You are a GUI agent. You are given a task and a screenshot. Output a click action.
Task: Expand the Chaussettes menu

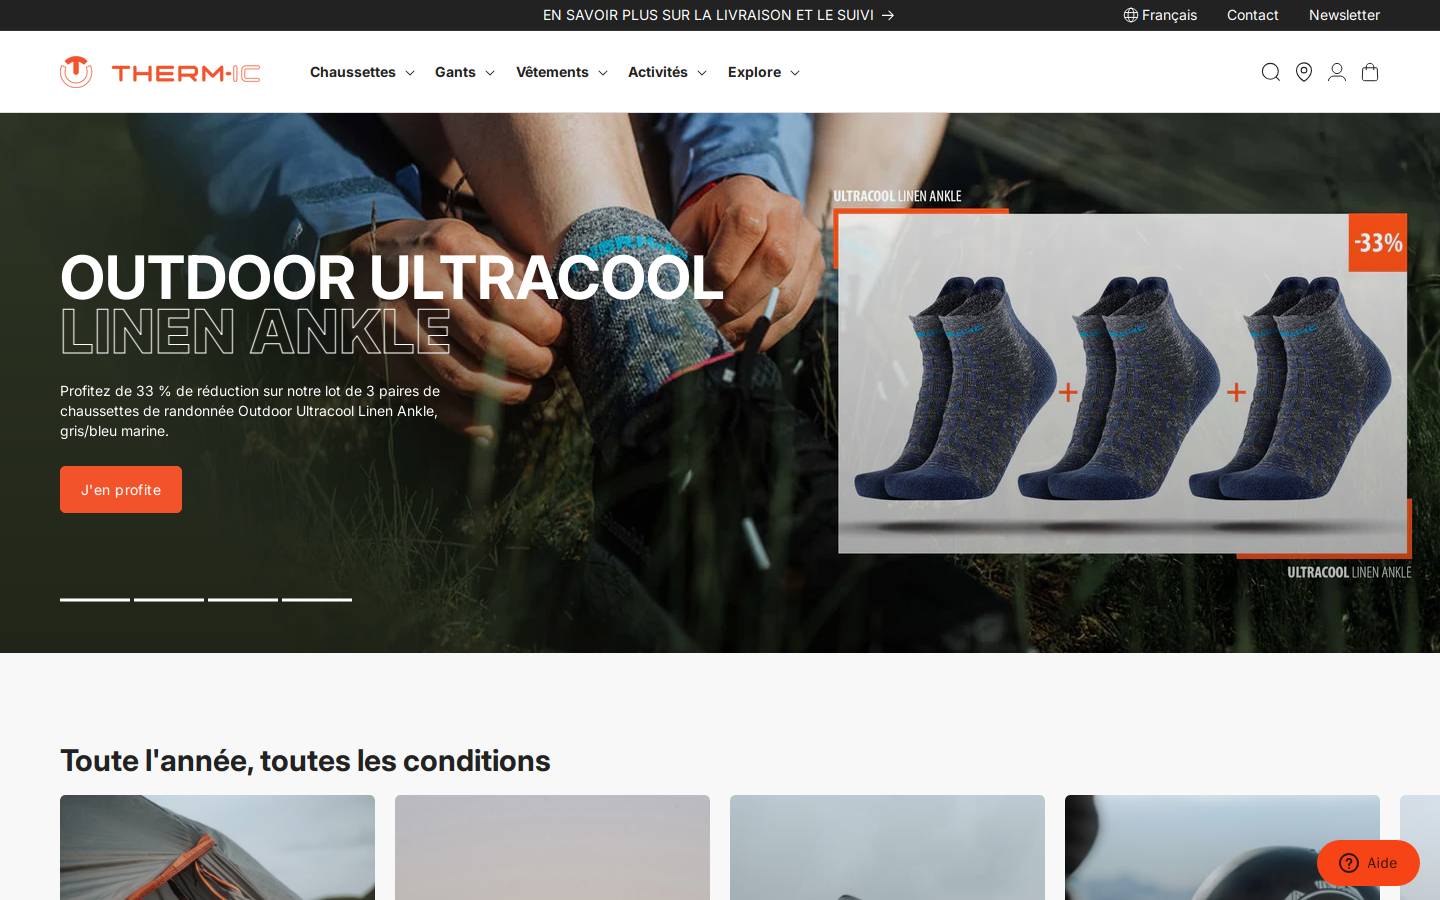pyautogui.click(x=362, y=72)
